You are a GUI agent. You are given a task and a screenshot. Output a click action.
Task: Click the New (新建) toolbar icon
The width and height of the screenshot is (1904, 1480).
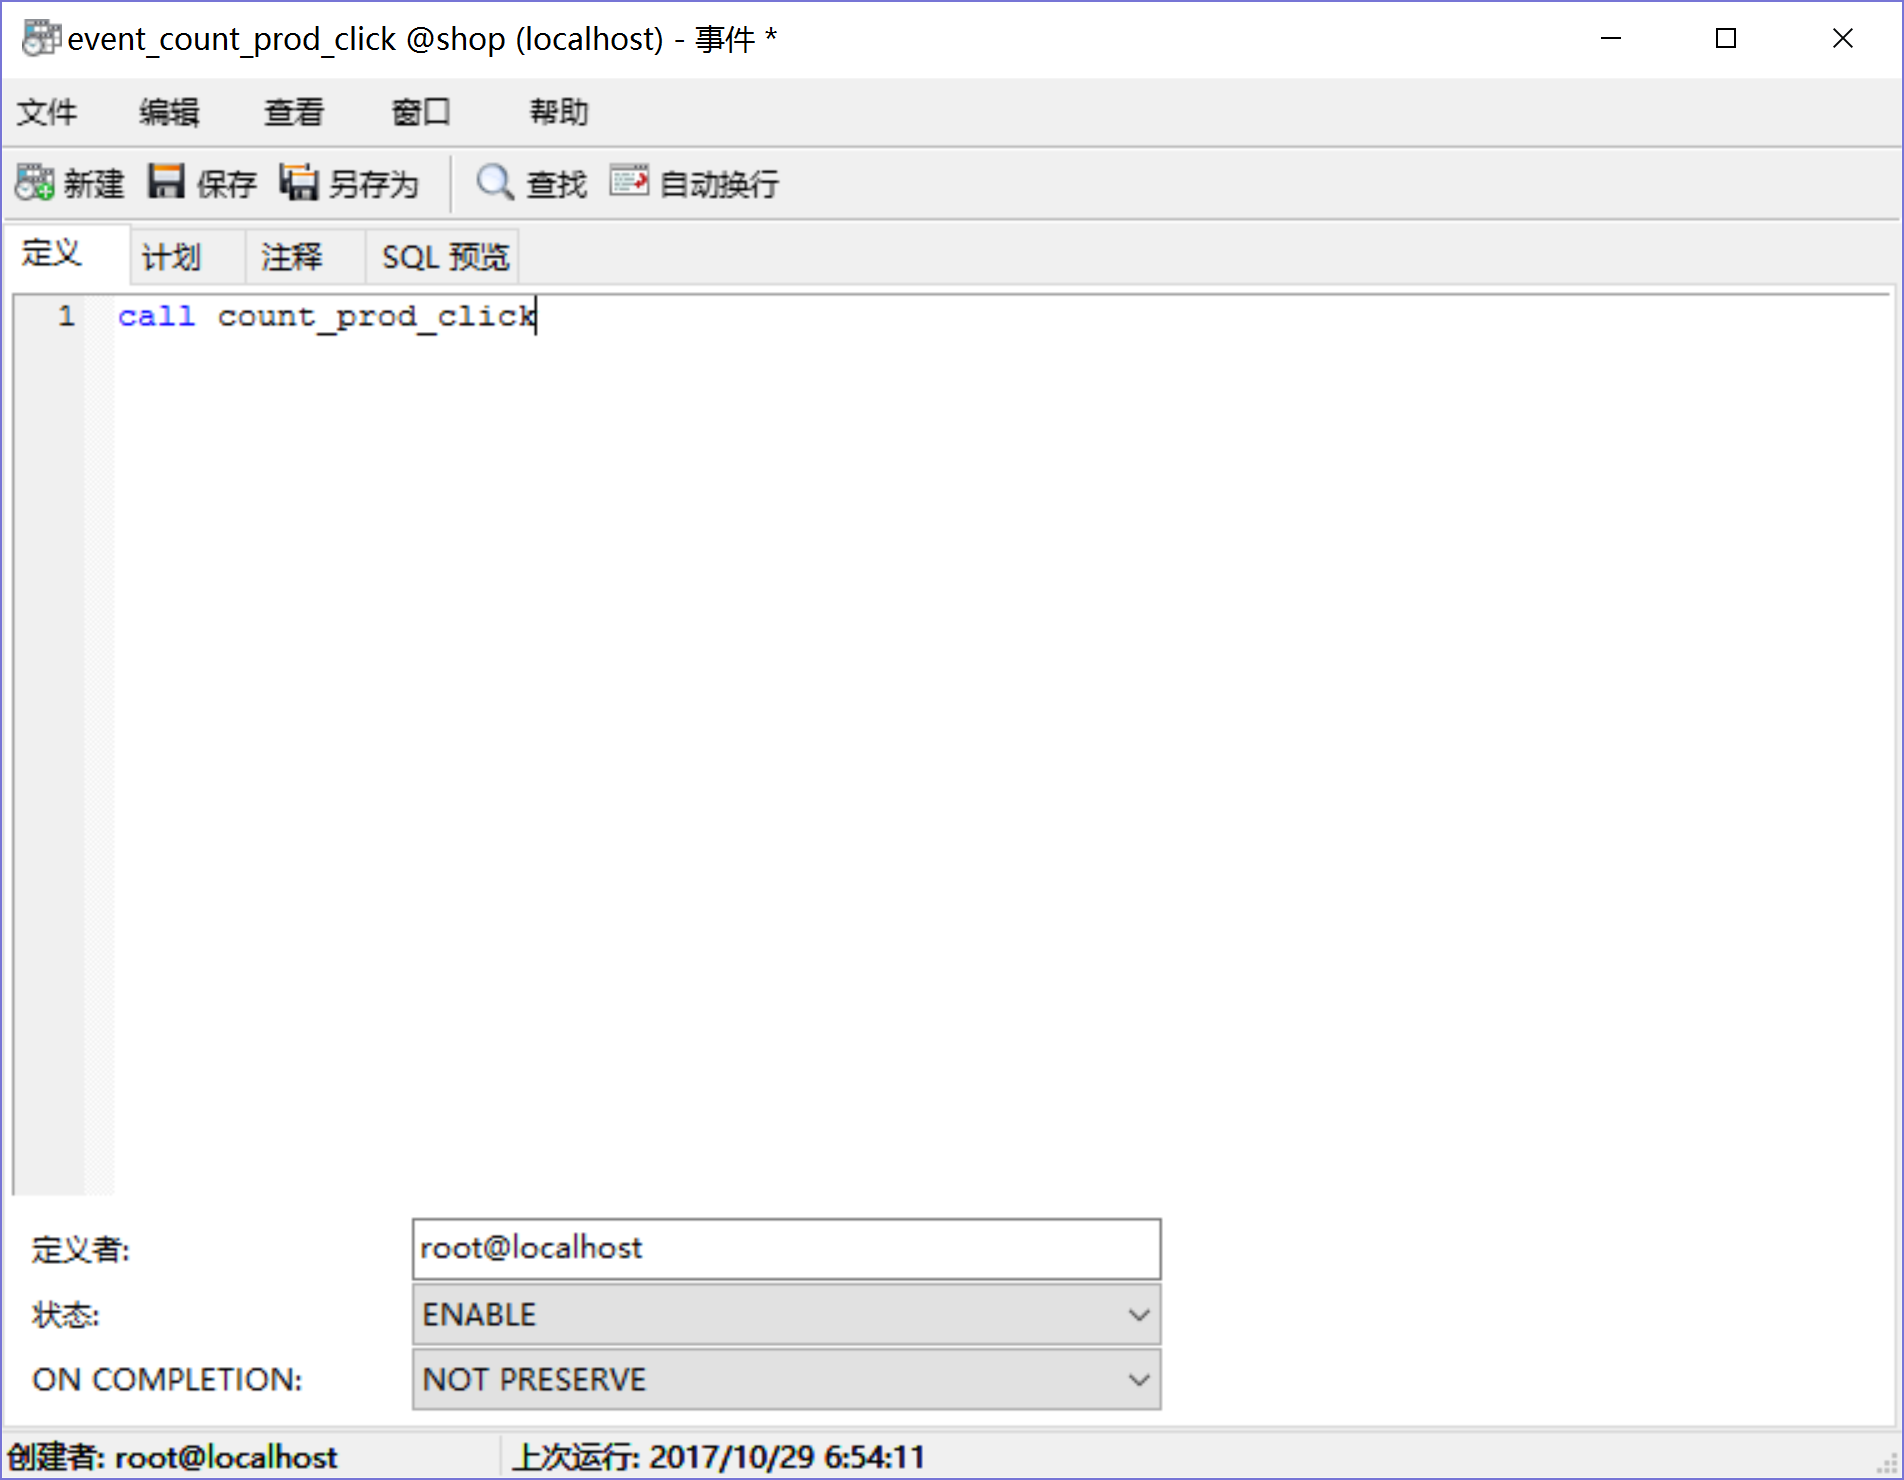[x=35, y=182]
